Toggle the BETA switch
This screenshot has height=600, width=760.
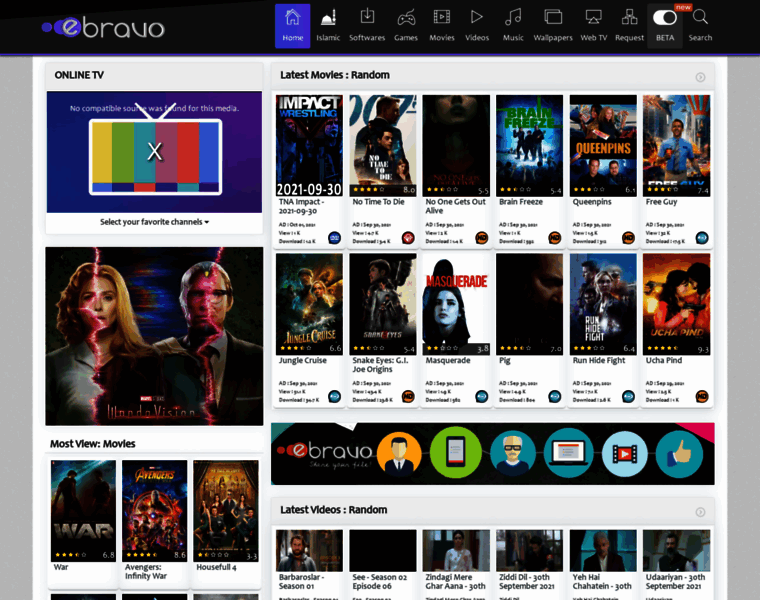(x=664, y=18)
